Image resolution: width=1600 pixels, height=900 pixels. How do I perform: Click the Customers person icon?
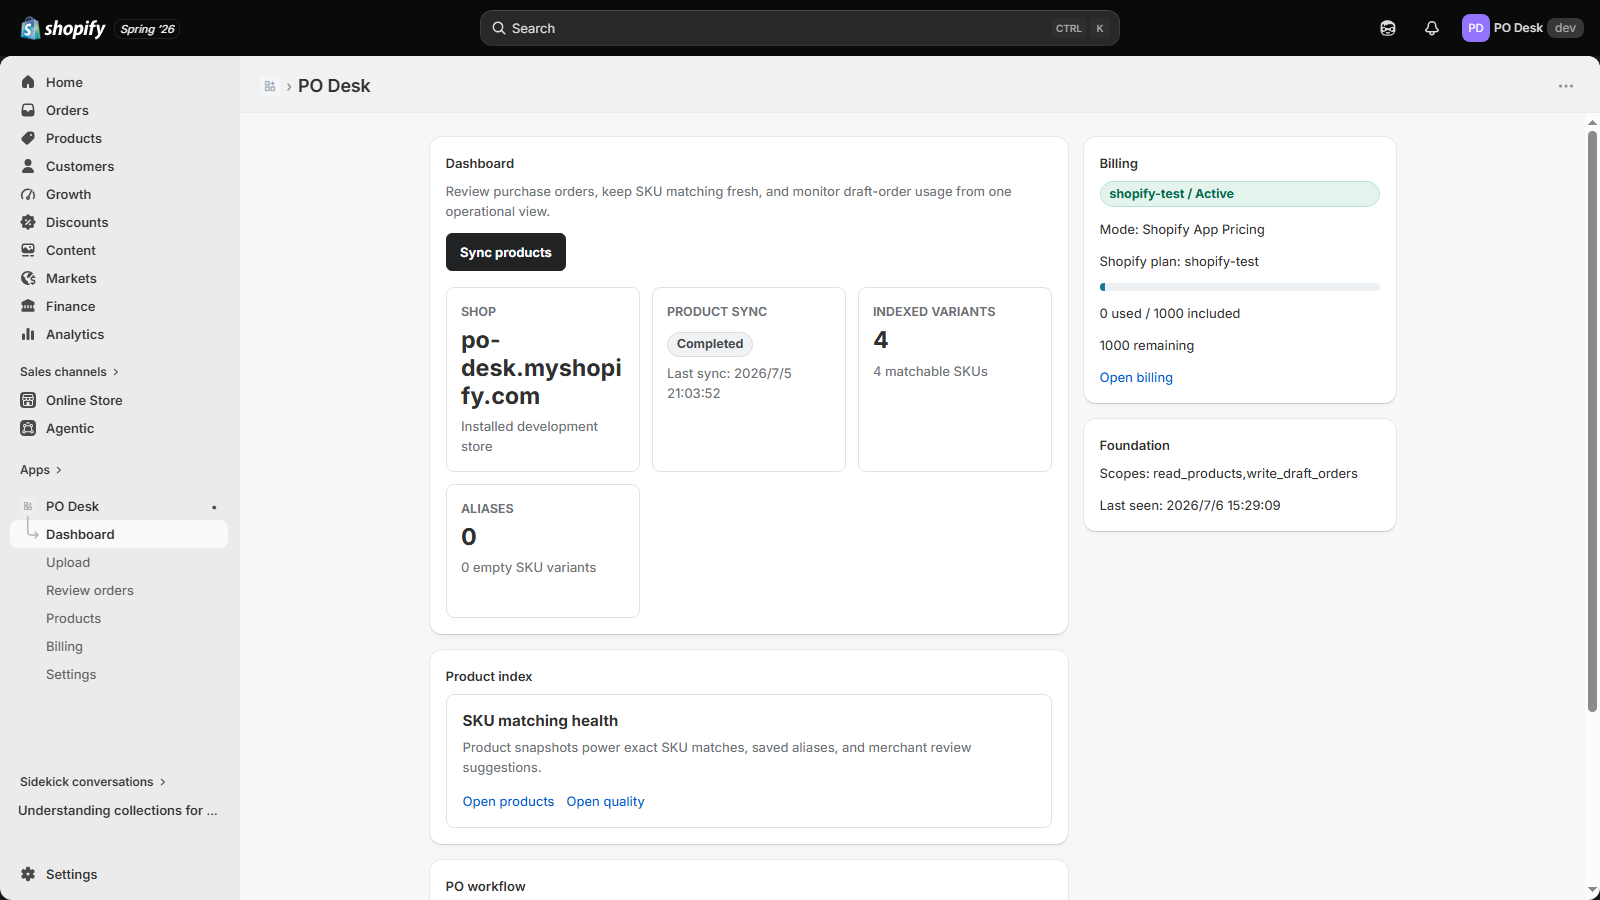click(x=28, y=166)
